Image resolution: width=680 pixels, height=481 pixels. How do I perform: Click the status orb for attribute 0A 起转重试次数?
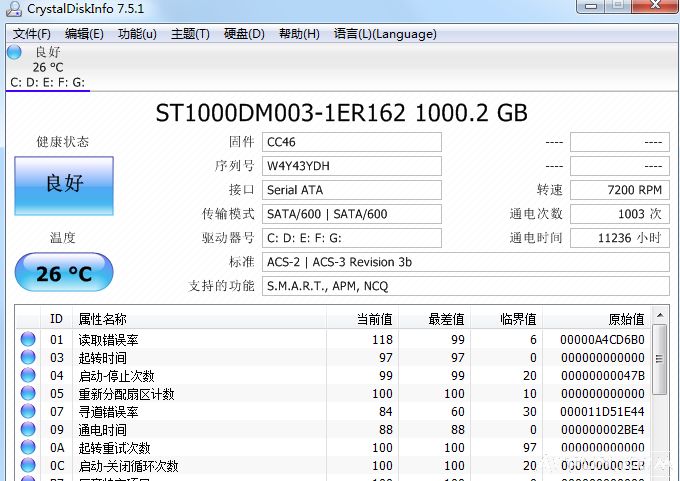tap(28, 448)
